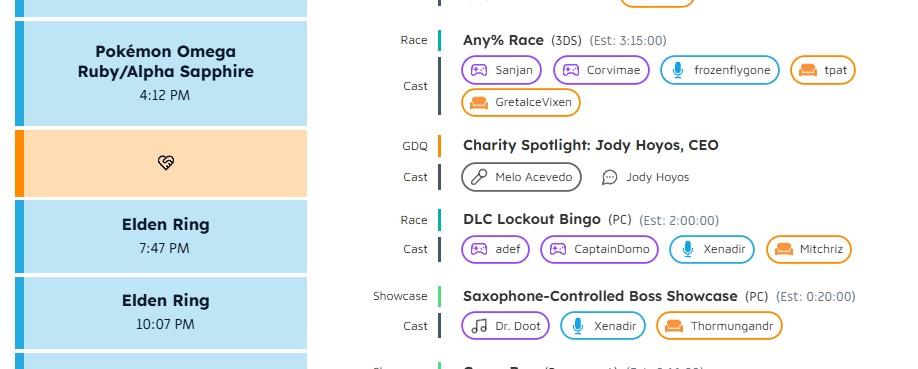Open the Charity Spotlight: Jody Hoyos, CEO title
Viewport: 918px width, 369px height.
click(x=591, y=145)
